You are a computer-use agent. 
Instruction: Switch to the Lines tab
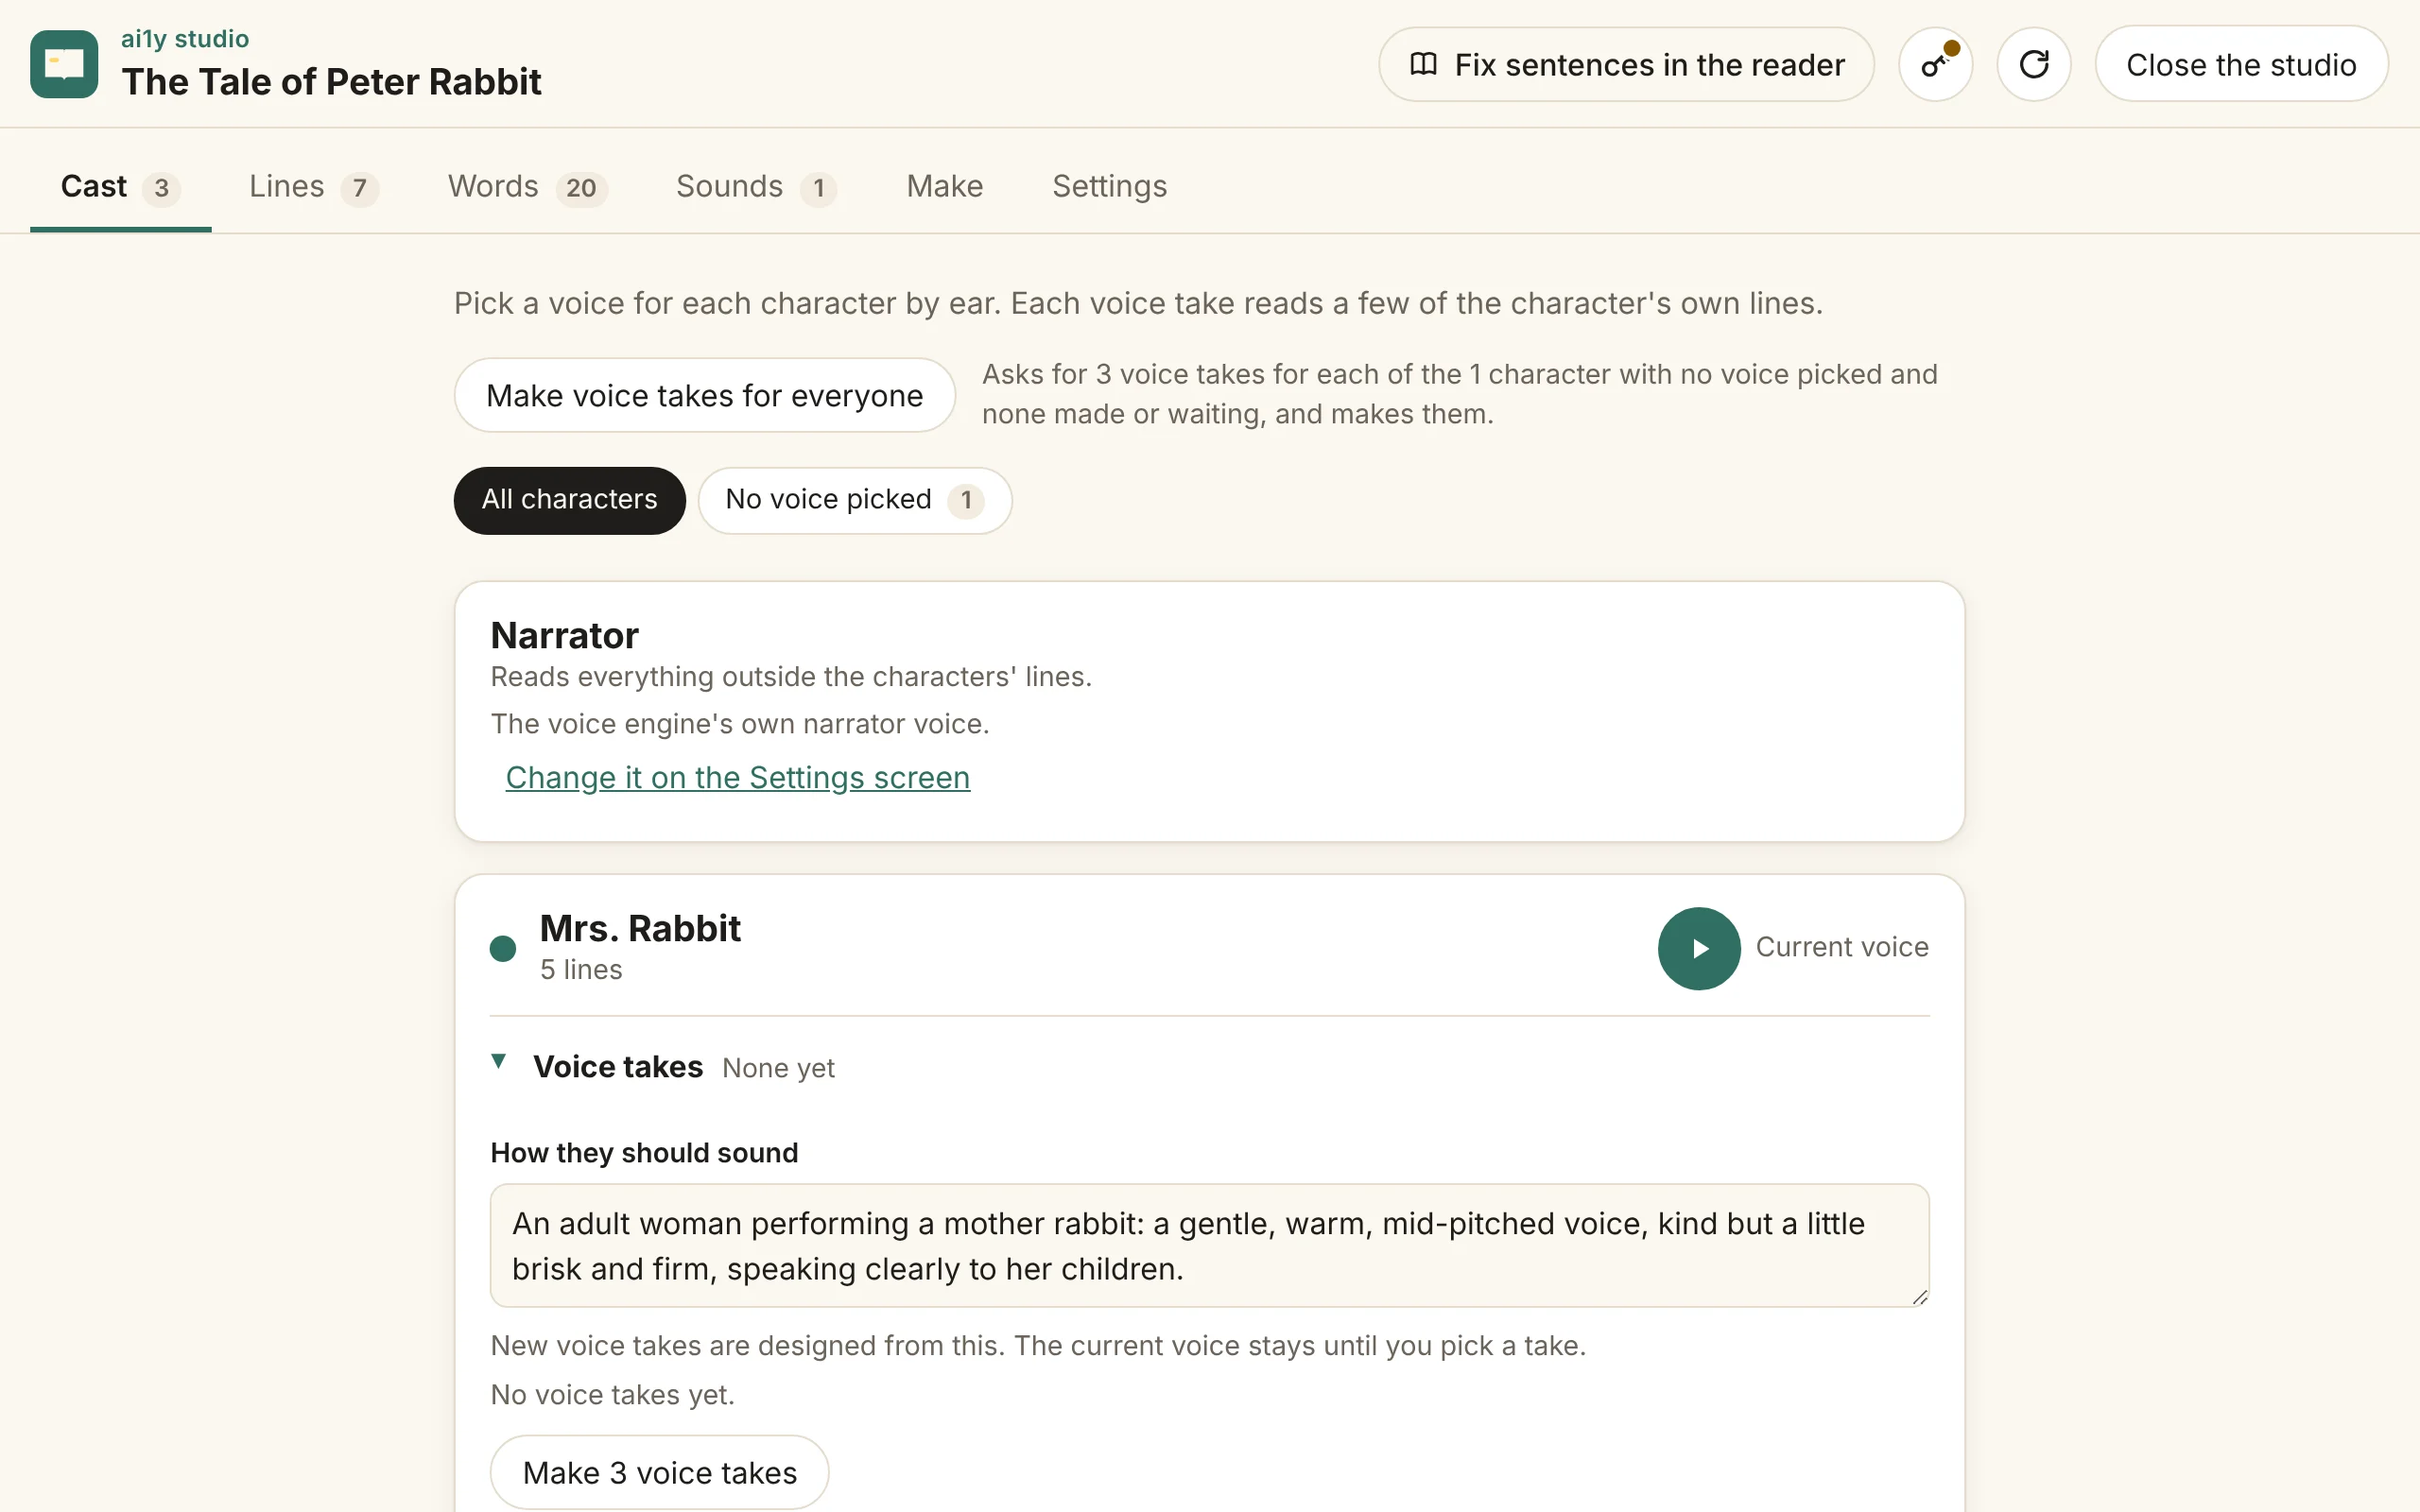313,186
